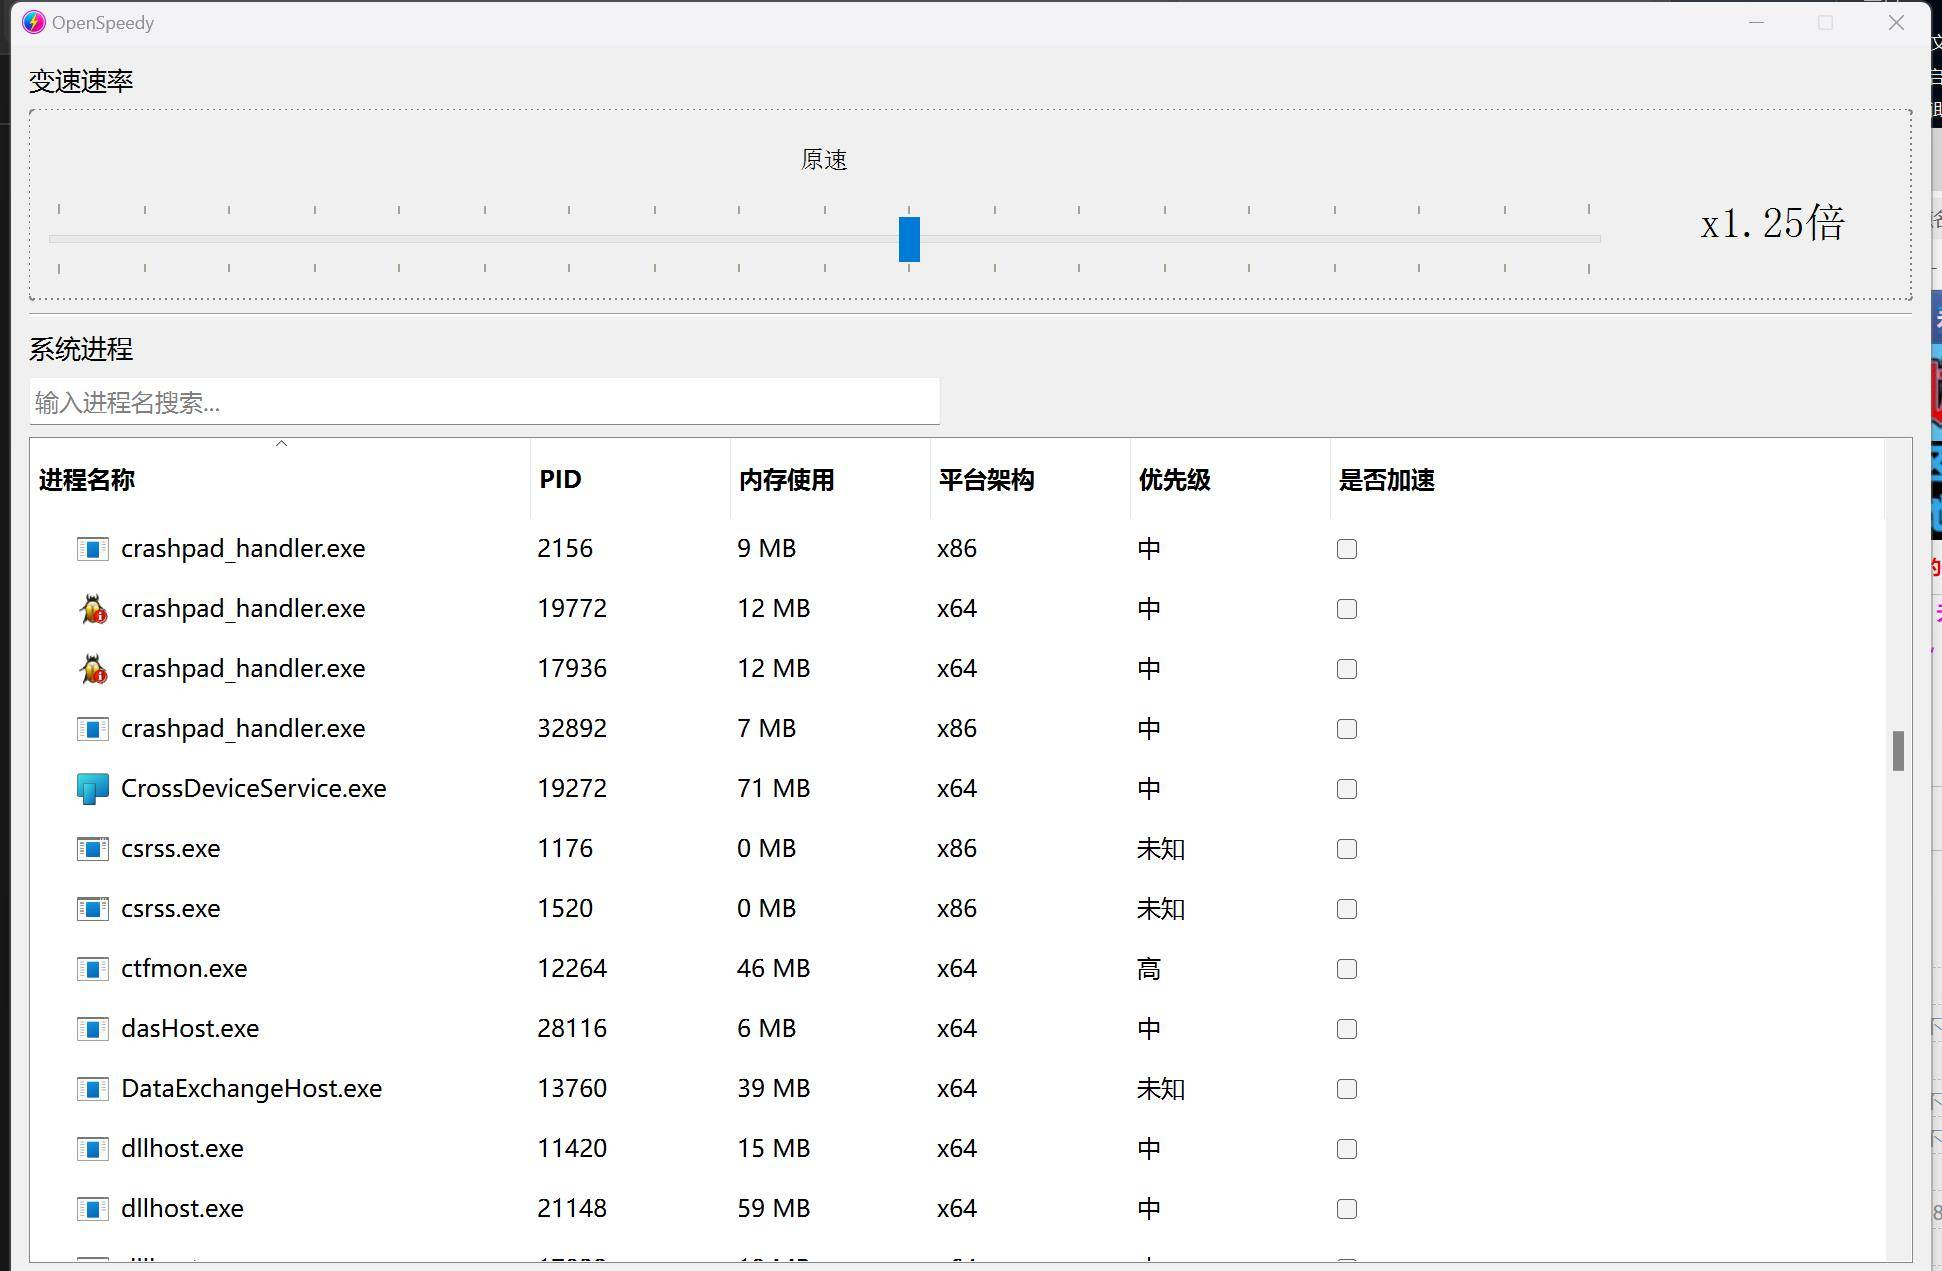Click the 优先级 priority column header
Viewport: 1942px width, 1271px height.
(x=1174, y=480)
